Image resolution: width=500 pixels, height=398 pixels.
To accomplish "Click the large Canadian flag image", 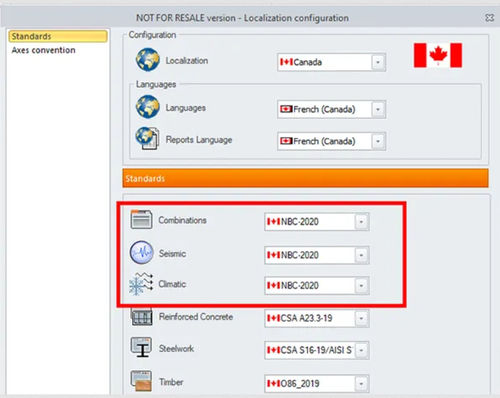I will [438, 55].
